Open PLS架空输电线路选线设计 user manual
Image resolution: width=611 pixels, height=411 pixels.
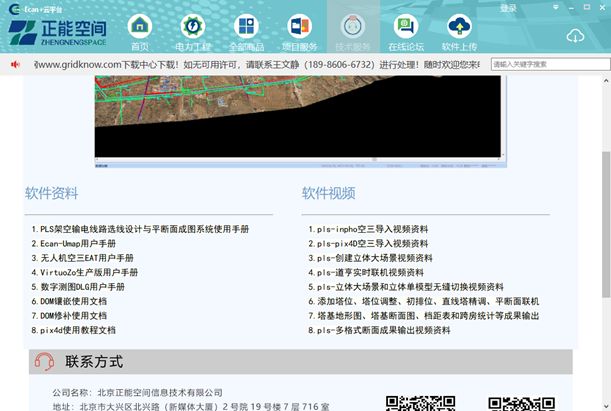(x=140, y=229)
